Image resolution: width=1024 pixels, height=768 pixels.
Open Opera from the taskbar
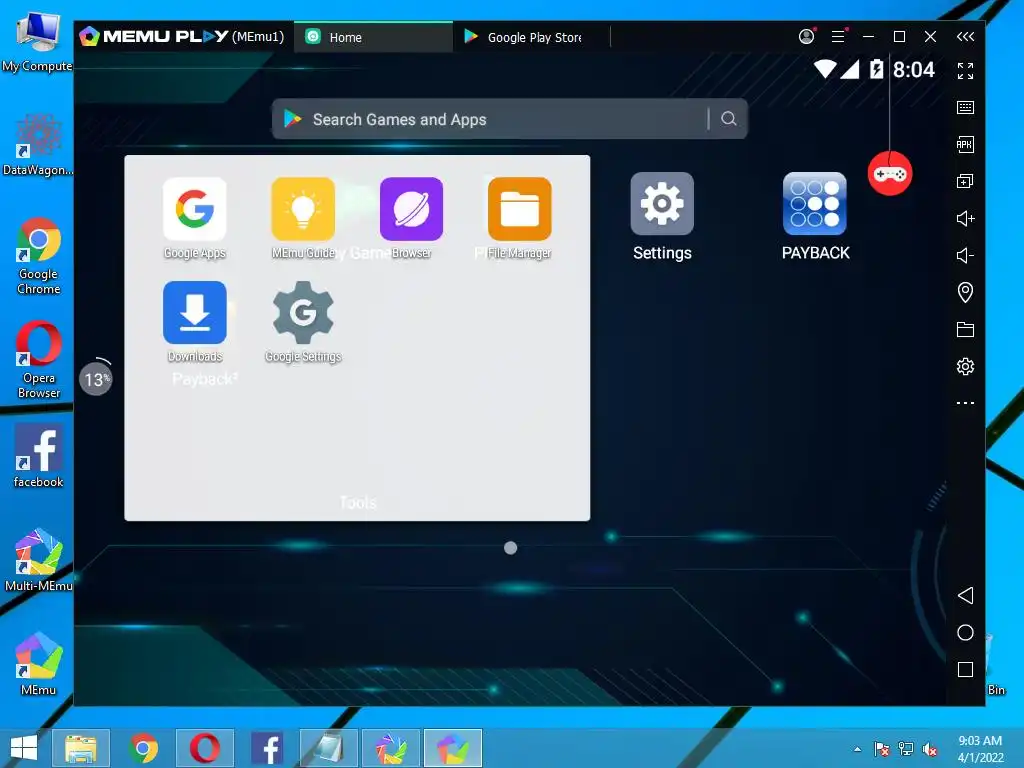pos(205,748)
